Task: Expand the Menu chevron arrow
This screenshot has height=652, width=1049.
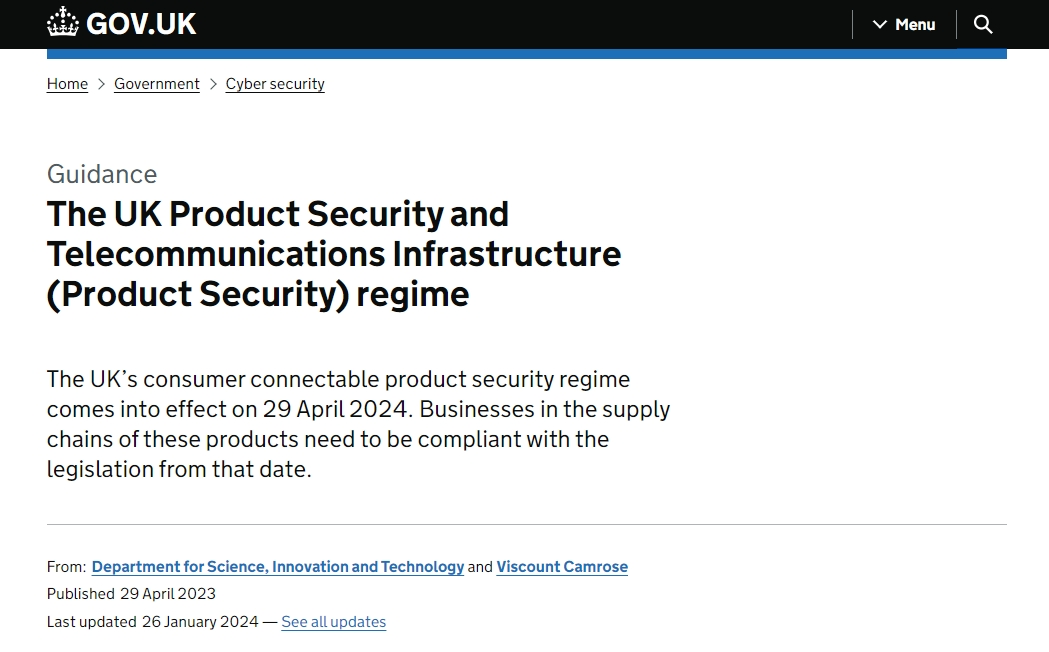Action: tap(880, 24)
